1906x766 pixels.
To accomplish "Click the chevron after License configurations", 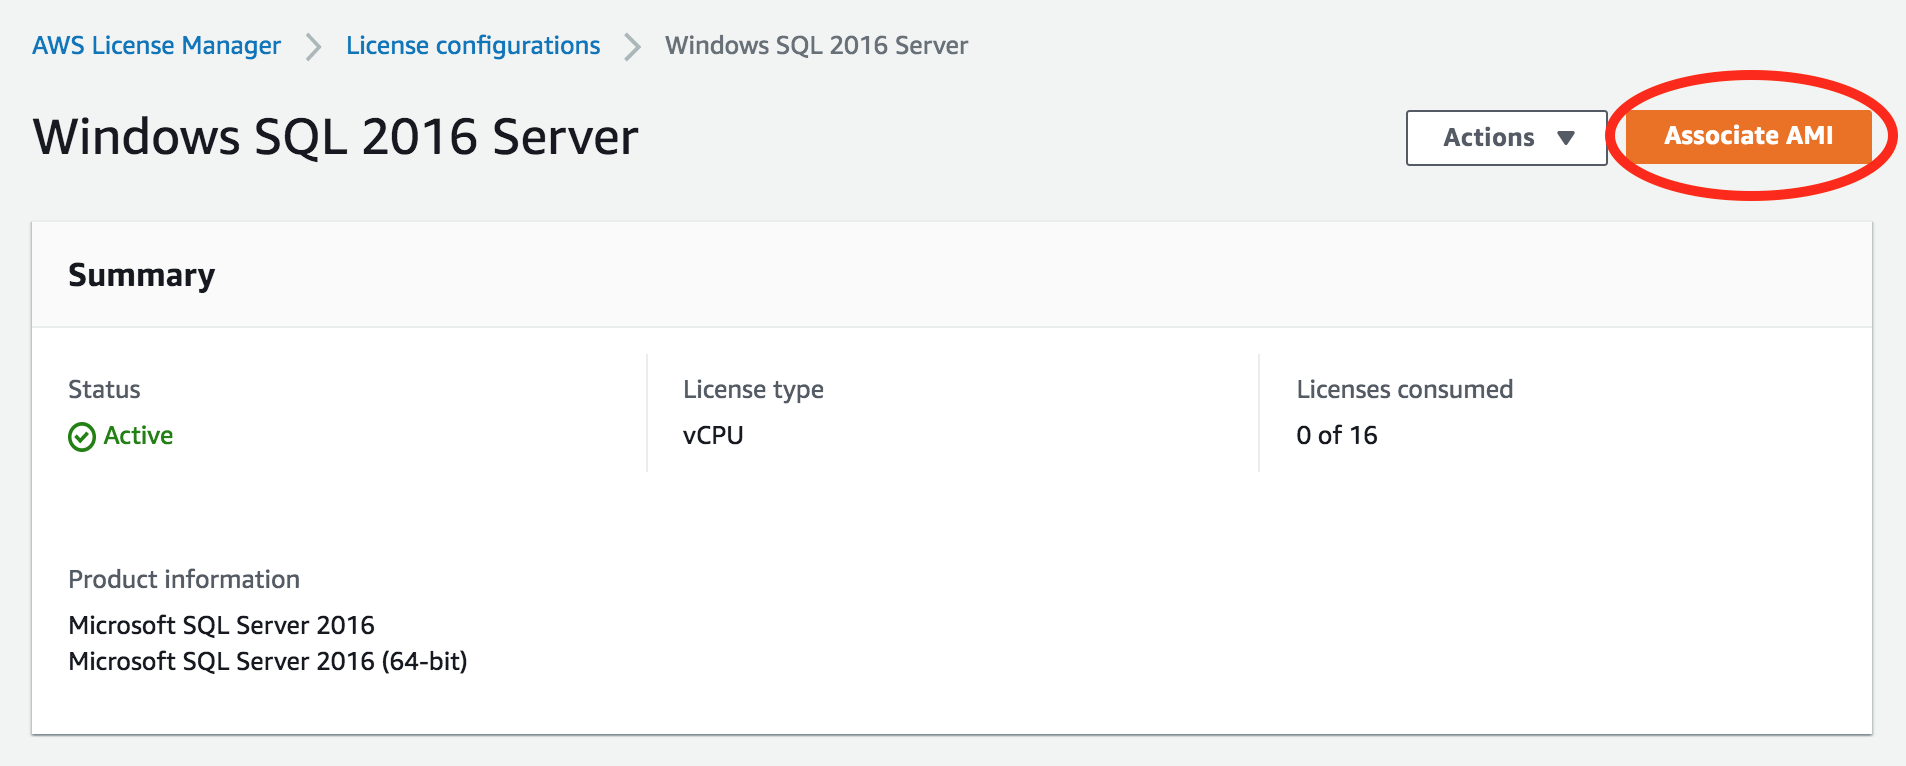I will coord(632,47).
